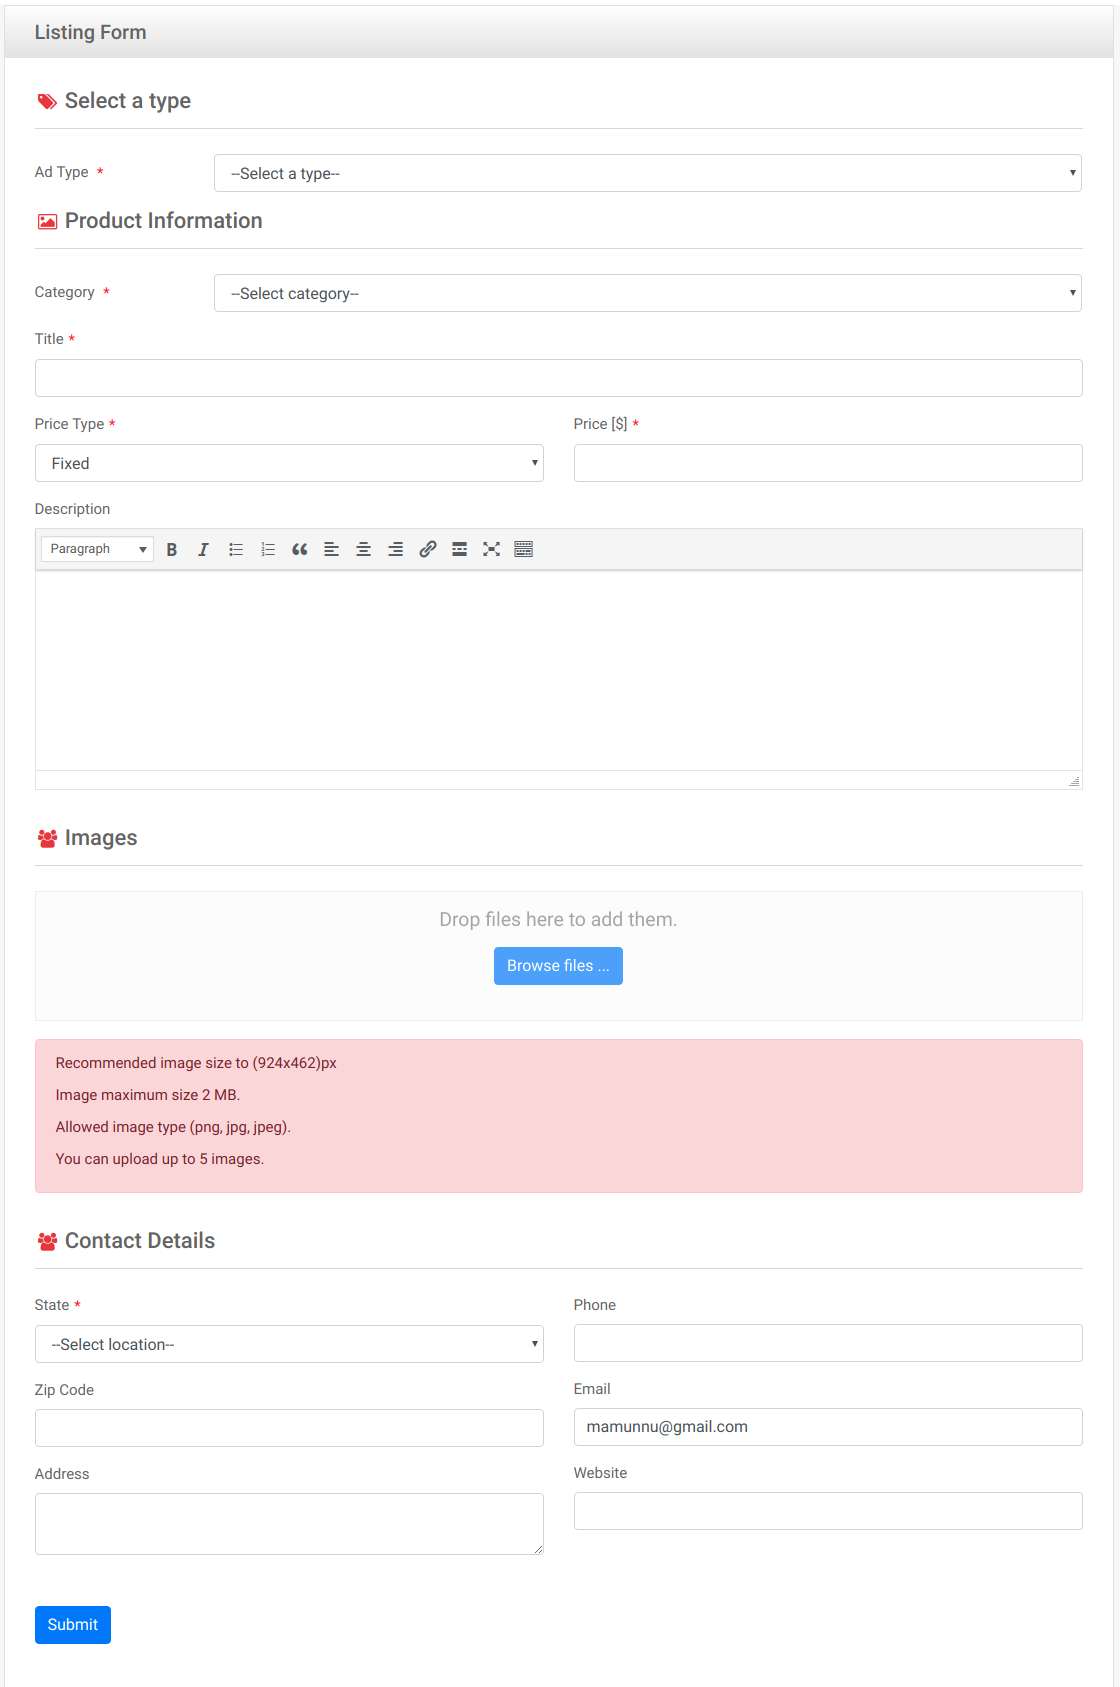This screenshot has height=1687, width=1120.
Task: Choose a State from Select location
Action: 289,1344
